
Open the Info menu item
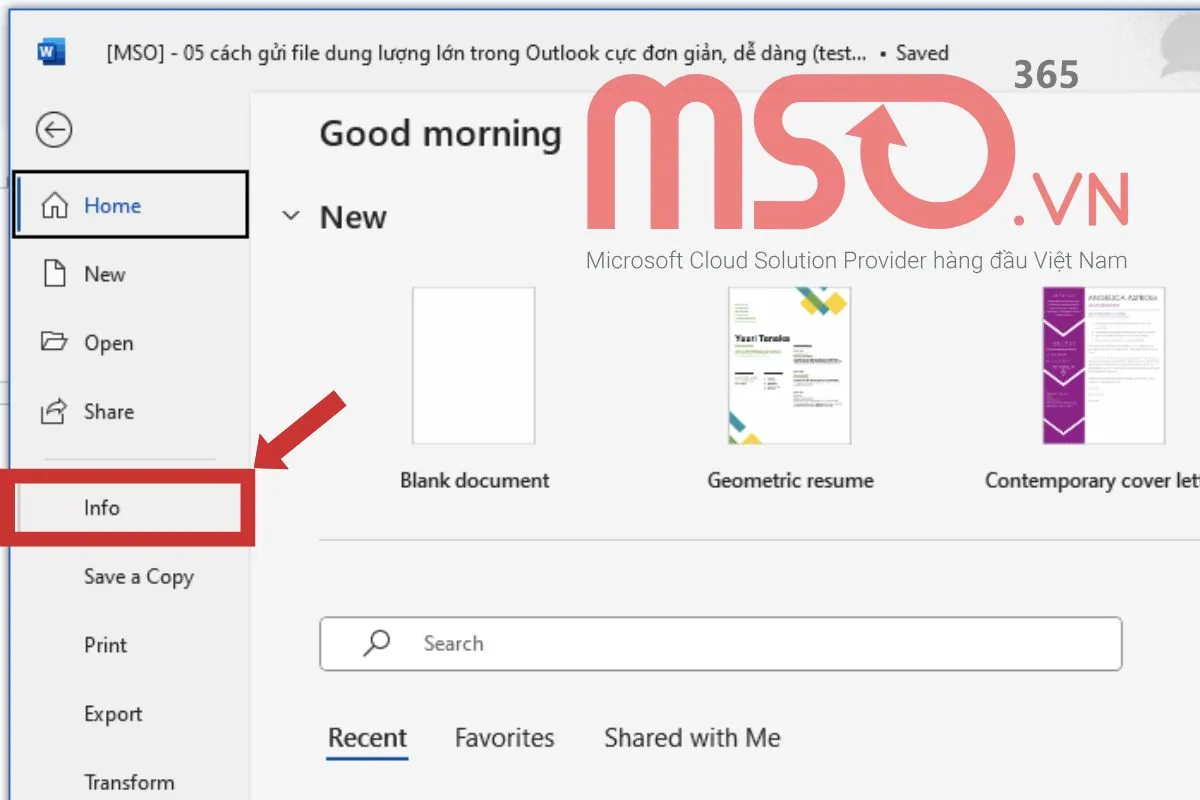pyautogui.click(x=102, y=508)
